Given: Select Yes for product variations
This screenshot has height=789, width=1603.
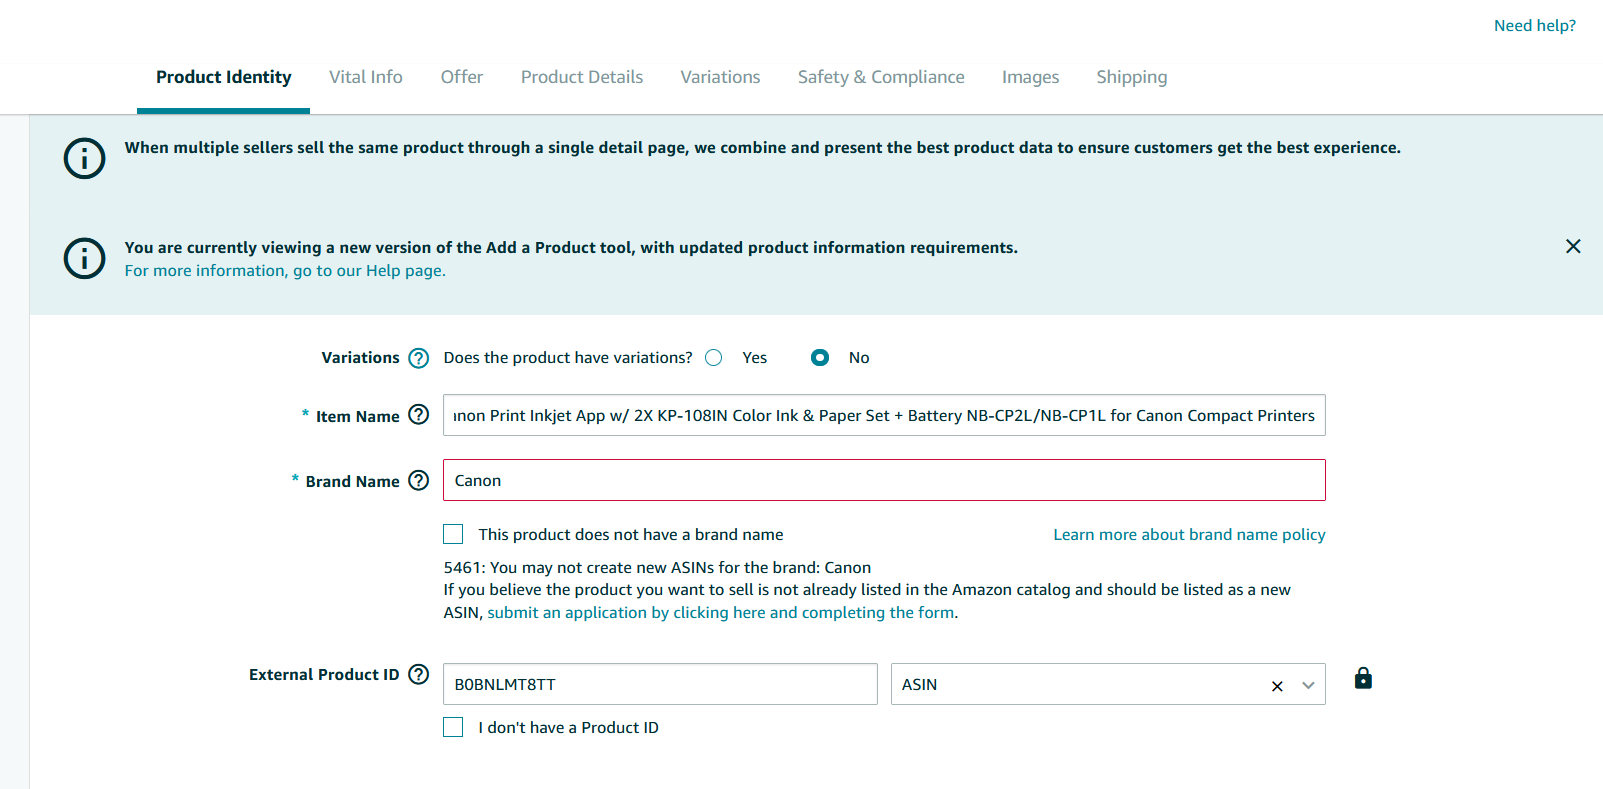Looking at the screenshot, I should coord(713,358).
